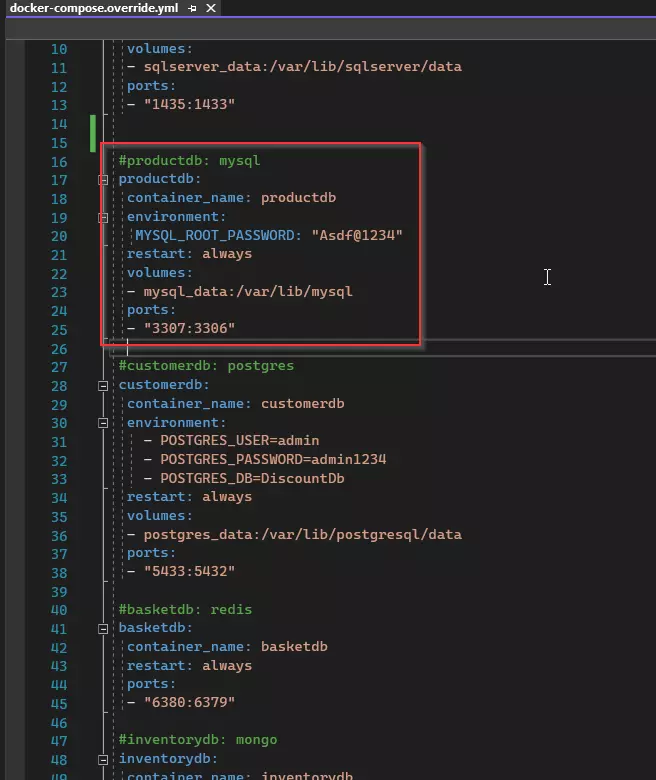Click the #customerdb: postgres comment

pyautogui.click(x=206, y=366)
